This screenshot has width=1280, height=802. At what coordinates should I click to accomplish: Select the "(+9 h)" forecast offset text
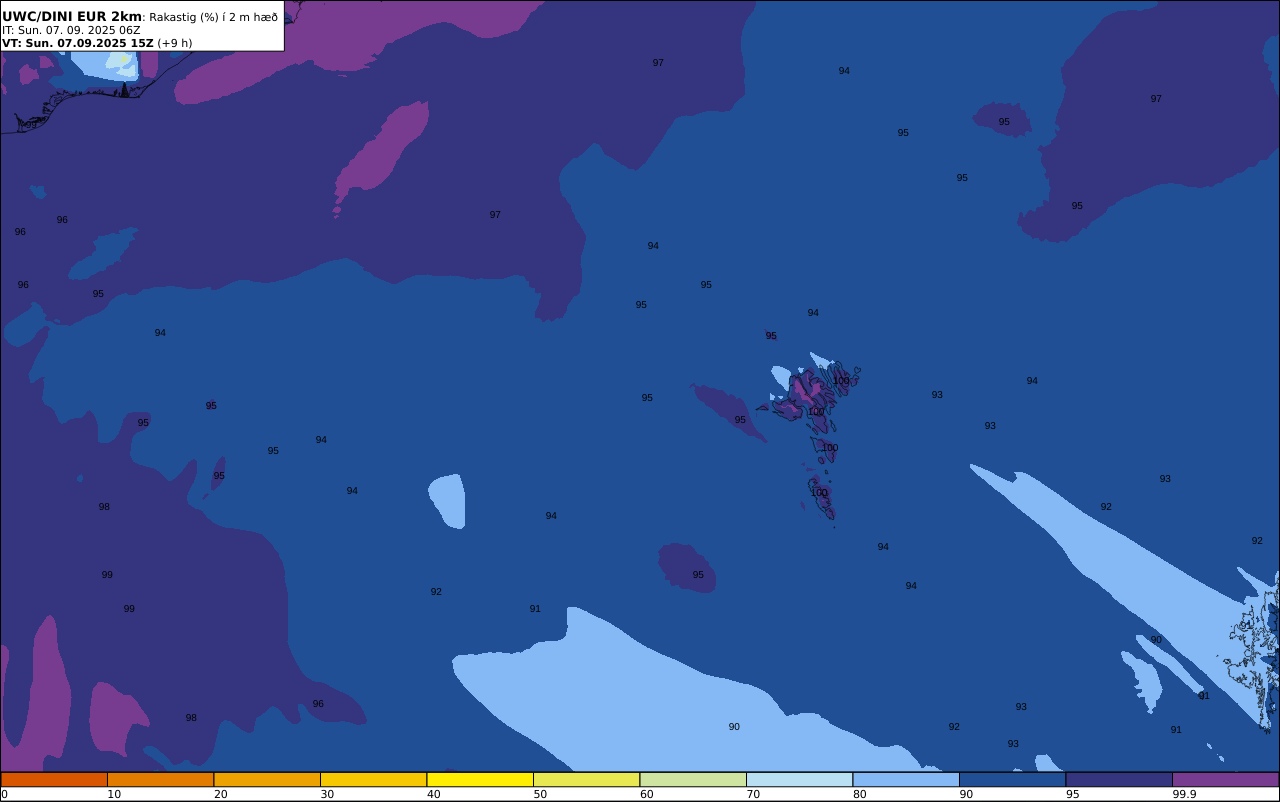pos(175,43)
